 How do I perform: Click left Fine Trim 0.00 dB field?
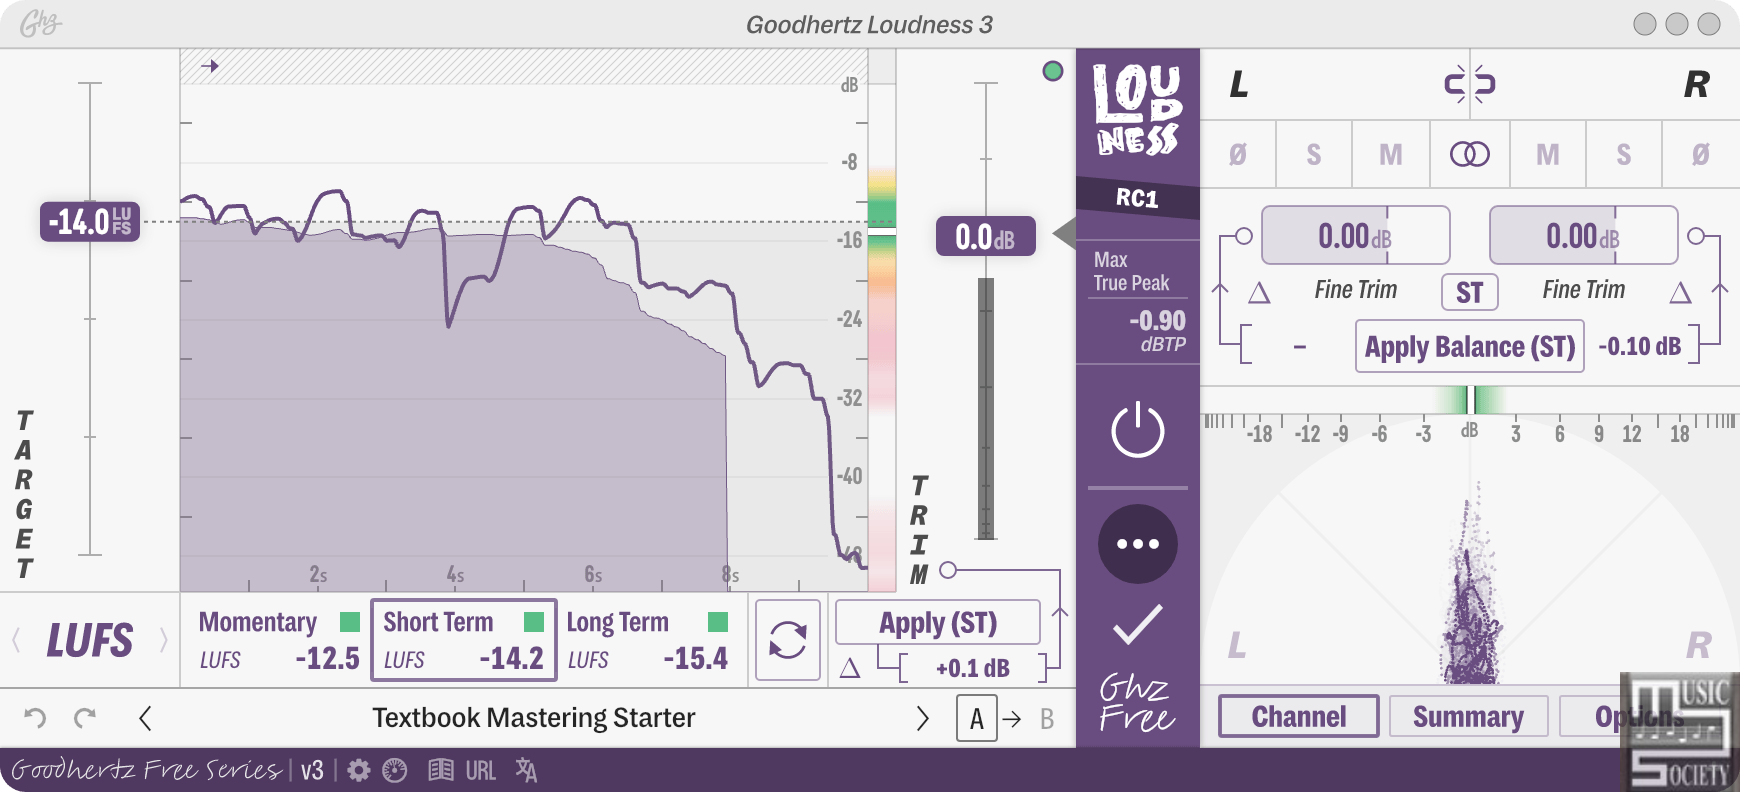tap(1356, 235)
